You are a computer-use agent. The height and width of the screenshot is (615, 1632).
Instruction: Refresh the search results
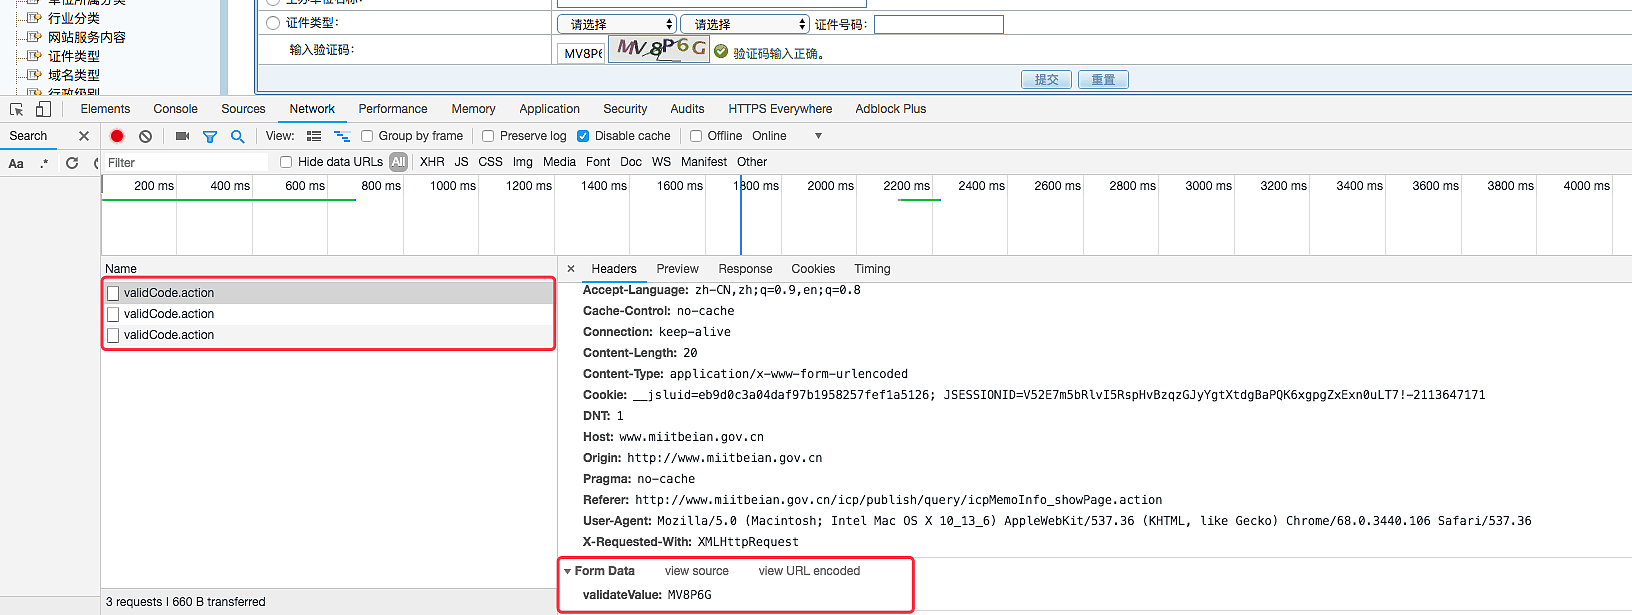[x=72, y=163]
